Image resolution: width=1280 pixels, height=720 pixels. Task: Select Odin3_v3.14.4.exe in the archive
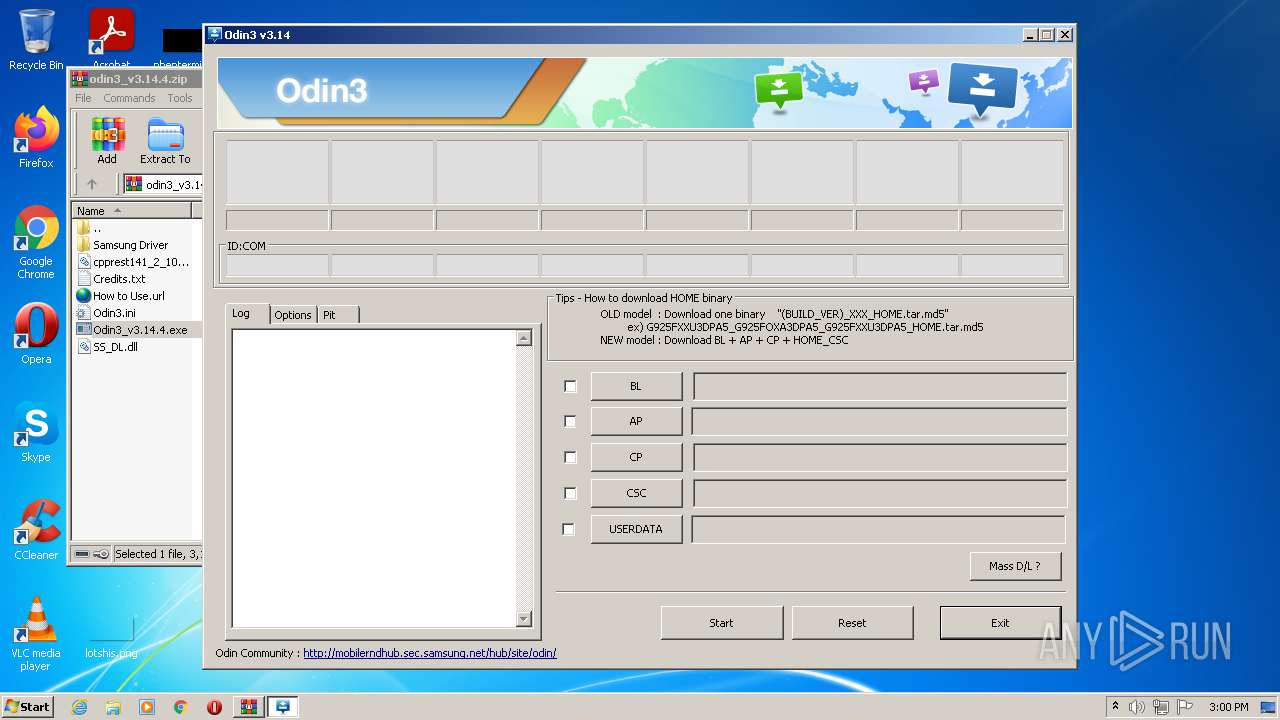pos(133,330)
